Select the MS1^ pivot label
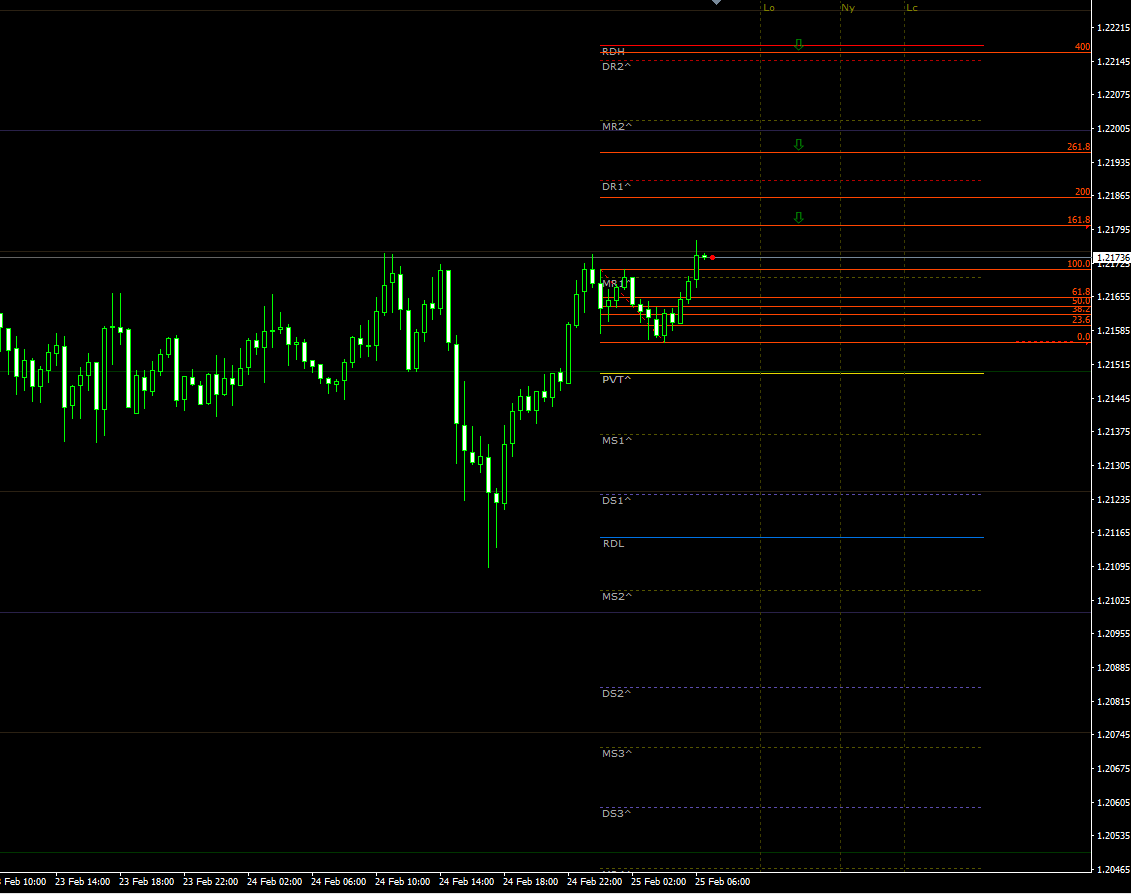Screen dimensions: 1131x894 [617, 440]
